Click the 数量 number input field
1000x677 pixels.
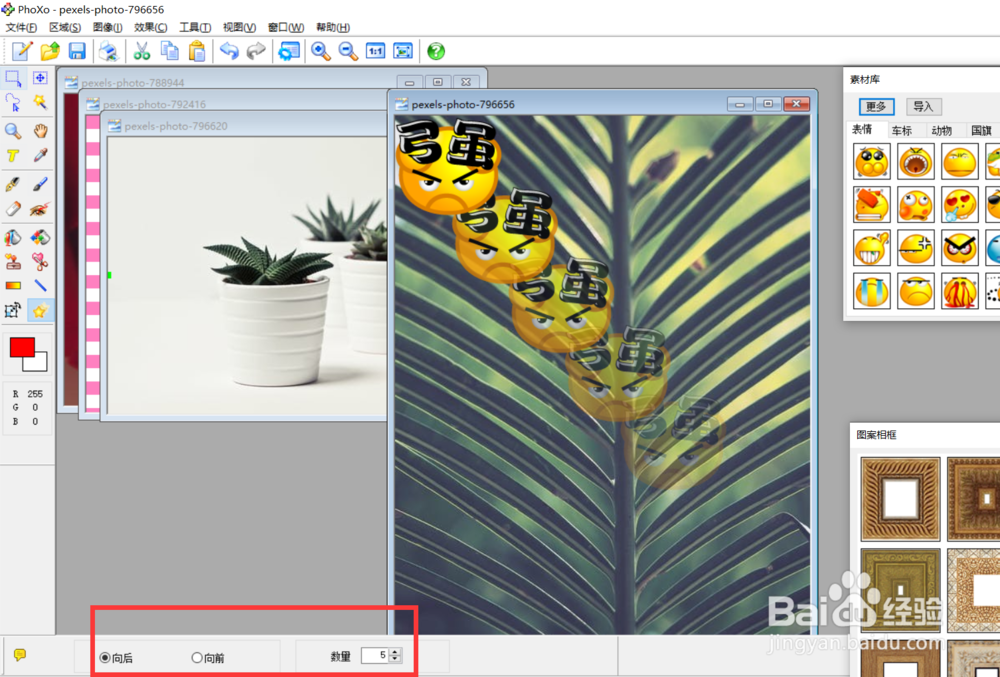376,655
